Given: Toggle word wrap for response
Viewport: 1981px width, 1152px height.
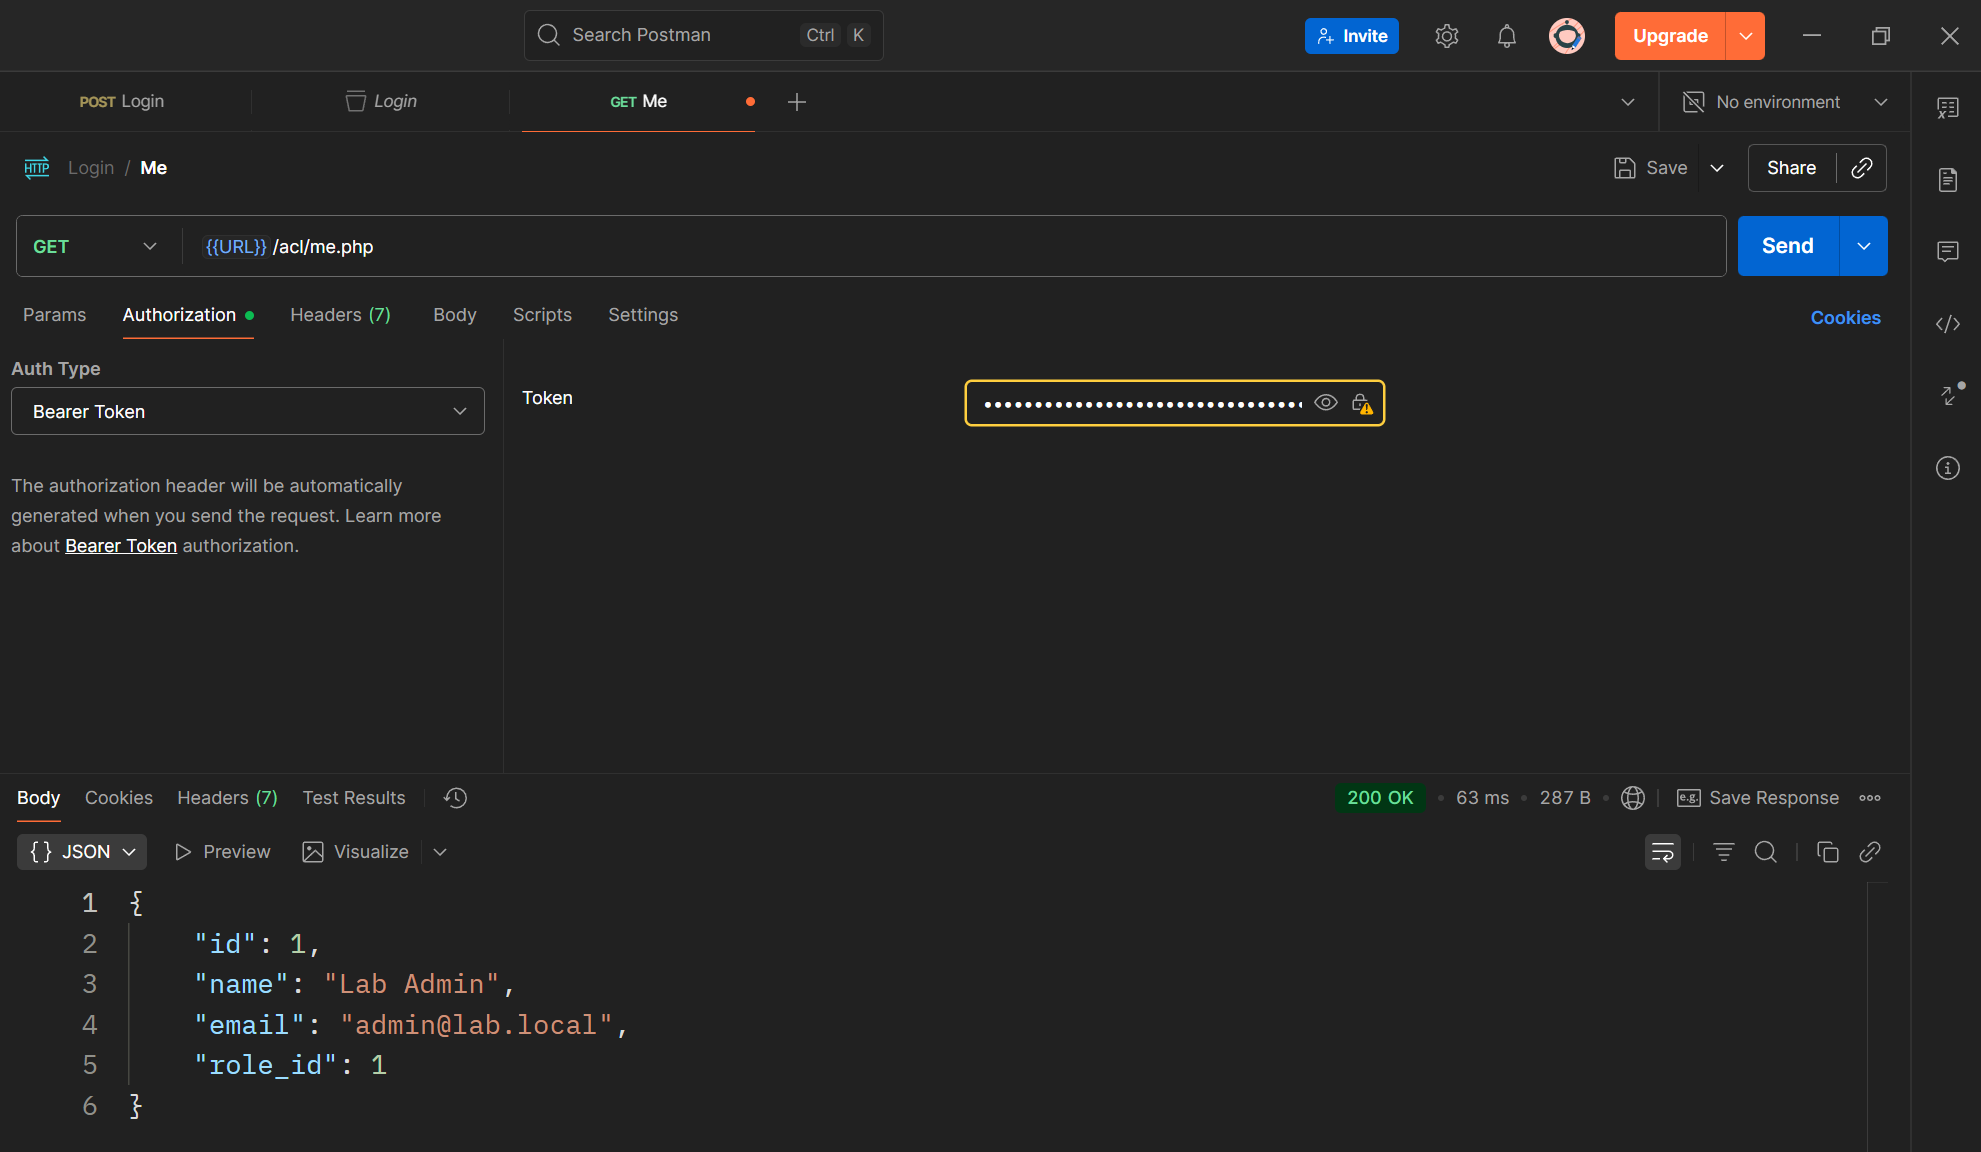Looking at the screenshot, I should pos(1662,852).
